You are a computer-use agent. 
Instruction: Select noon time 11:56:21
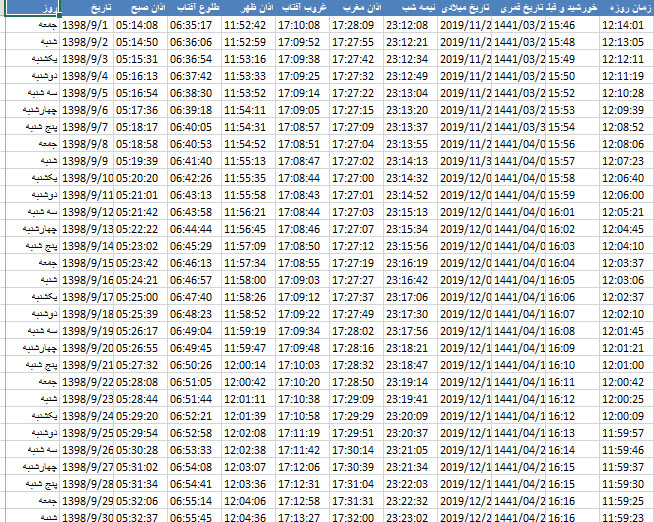(248, 212)
